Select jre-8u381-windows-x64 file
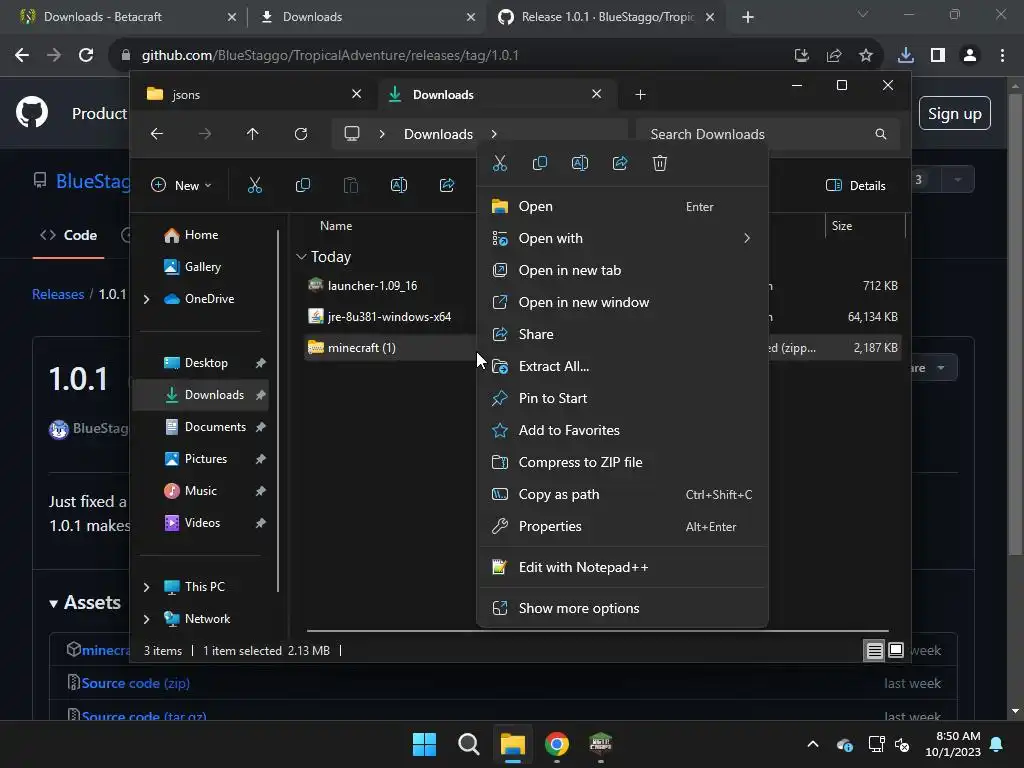The width and height of the screenshot is (1024, 768). (x=389, y=317)
